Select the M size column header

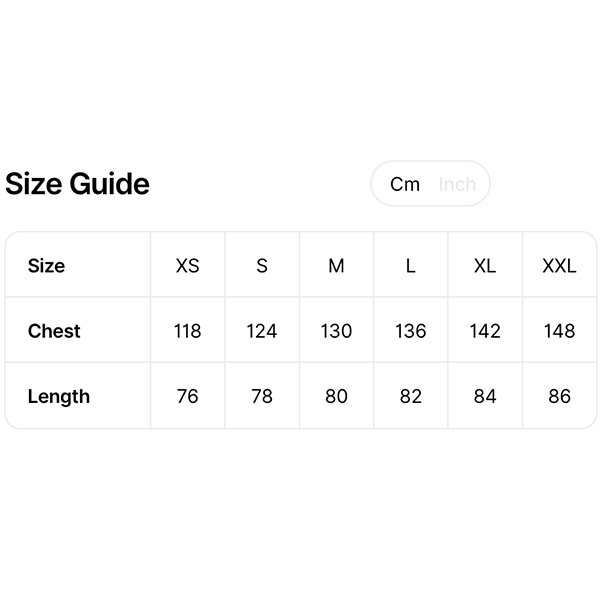(x=336, y=266)
